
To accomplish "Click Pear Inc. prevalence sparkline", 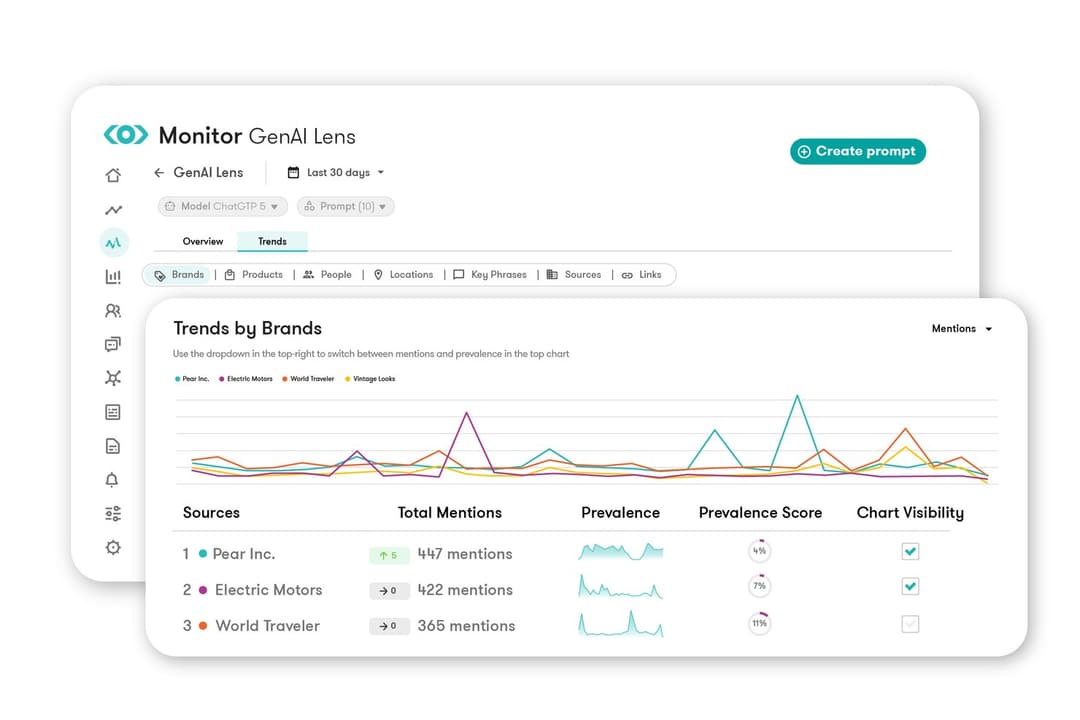I will click(x=621, y=551).
